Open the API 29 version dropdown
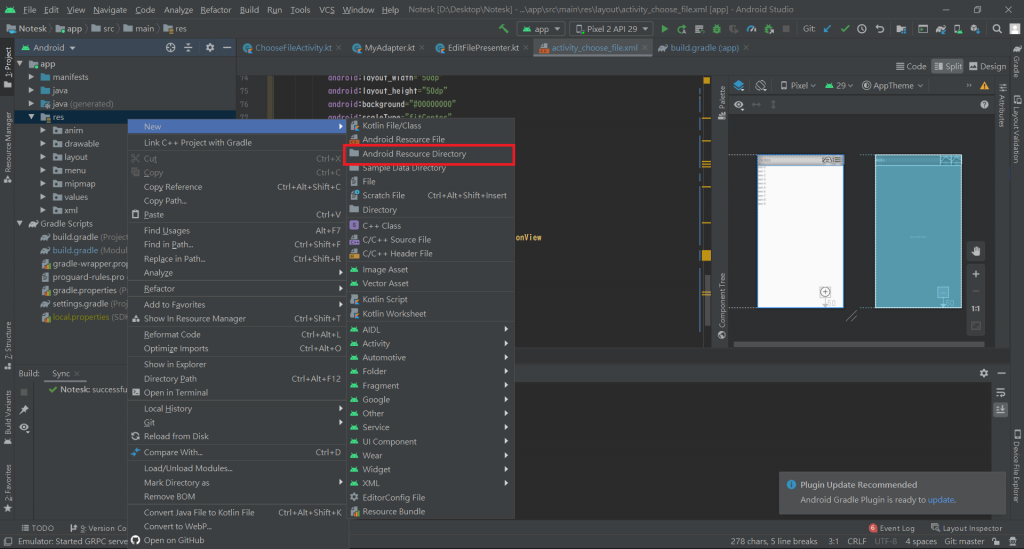Screen dimensions: 1024x549 pyautogui.click(x=839, y=86)
